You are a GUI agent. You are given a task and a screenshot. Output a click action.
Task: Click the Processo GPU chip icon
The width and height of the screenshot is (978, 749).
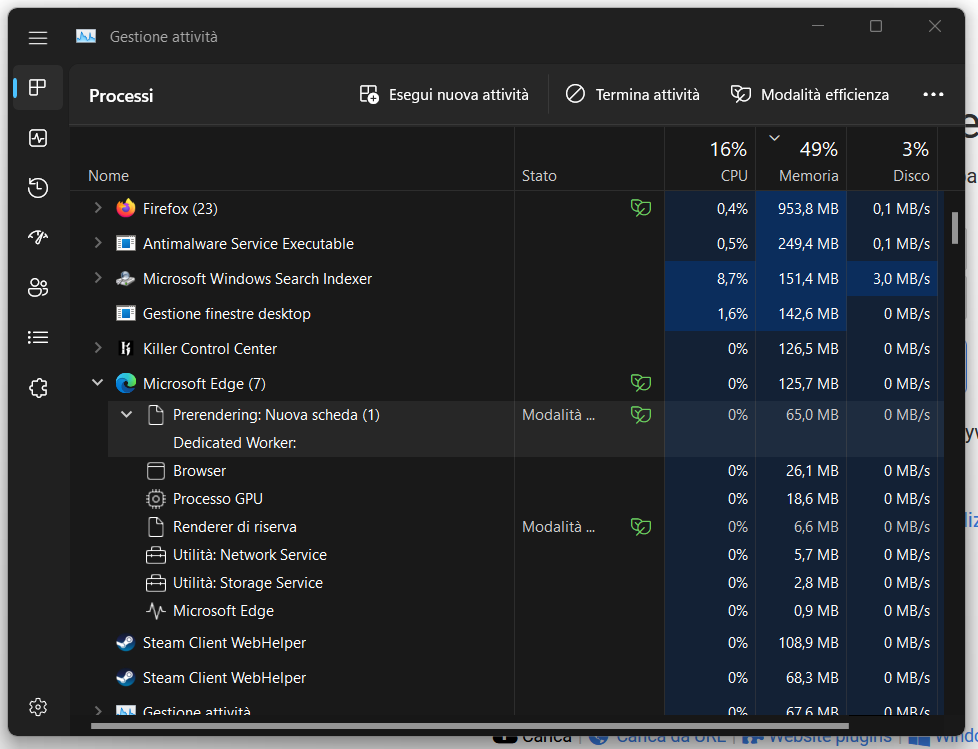(155, 499)
